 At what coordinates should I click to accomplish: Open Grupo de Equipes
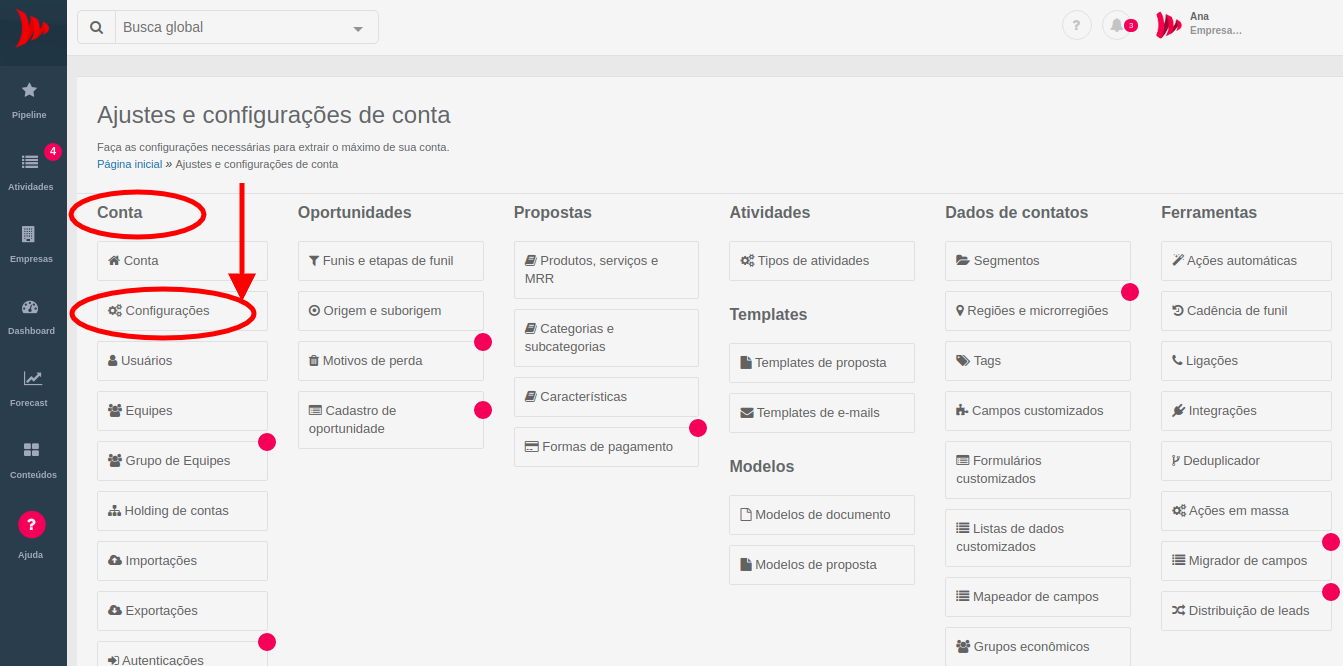[182, 461]
